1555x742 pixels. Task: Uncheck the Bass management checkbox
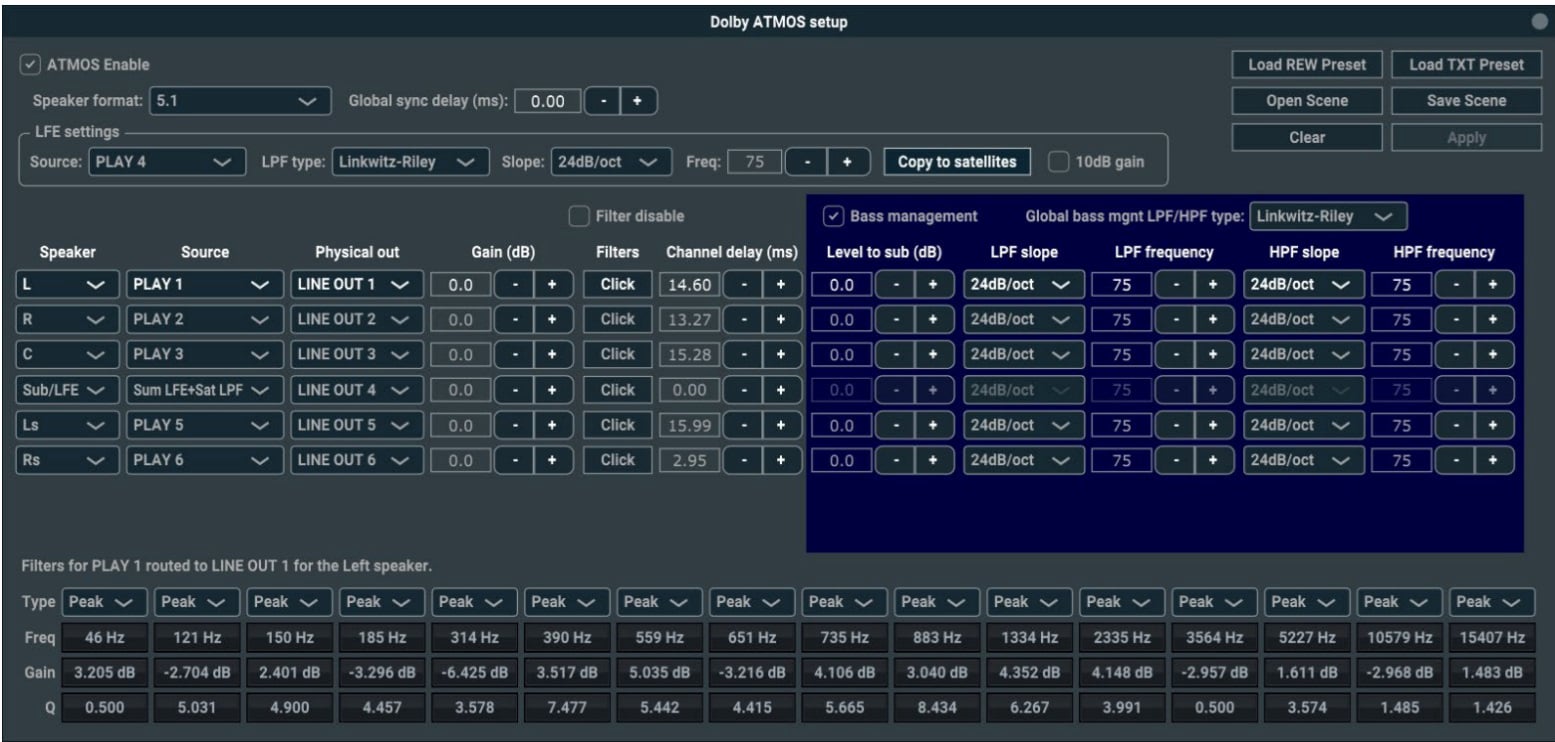pyautogui.click(x=833, y=216)
